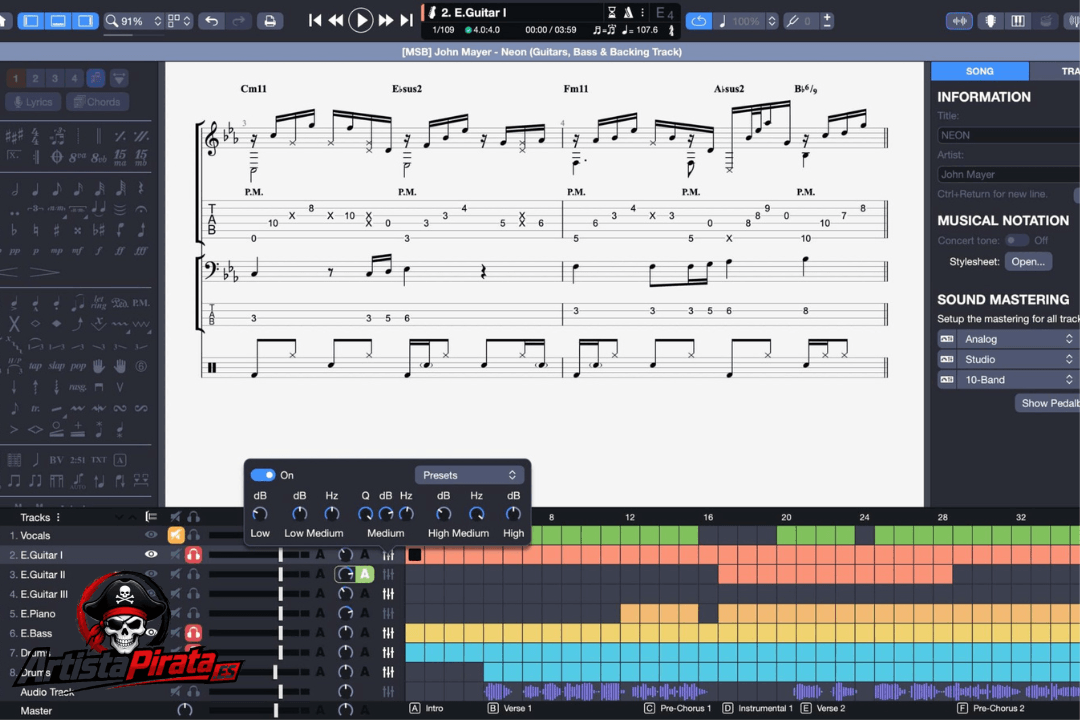
Task: Fast forward to the next bar
Action: point(386,21)
